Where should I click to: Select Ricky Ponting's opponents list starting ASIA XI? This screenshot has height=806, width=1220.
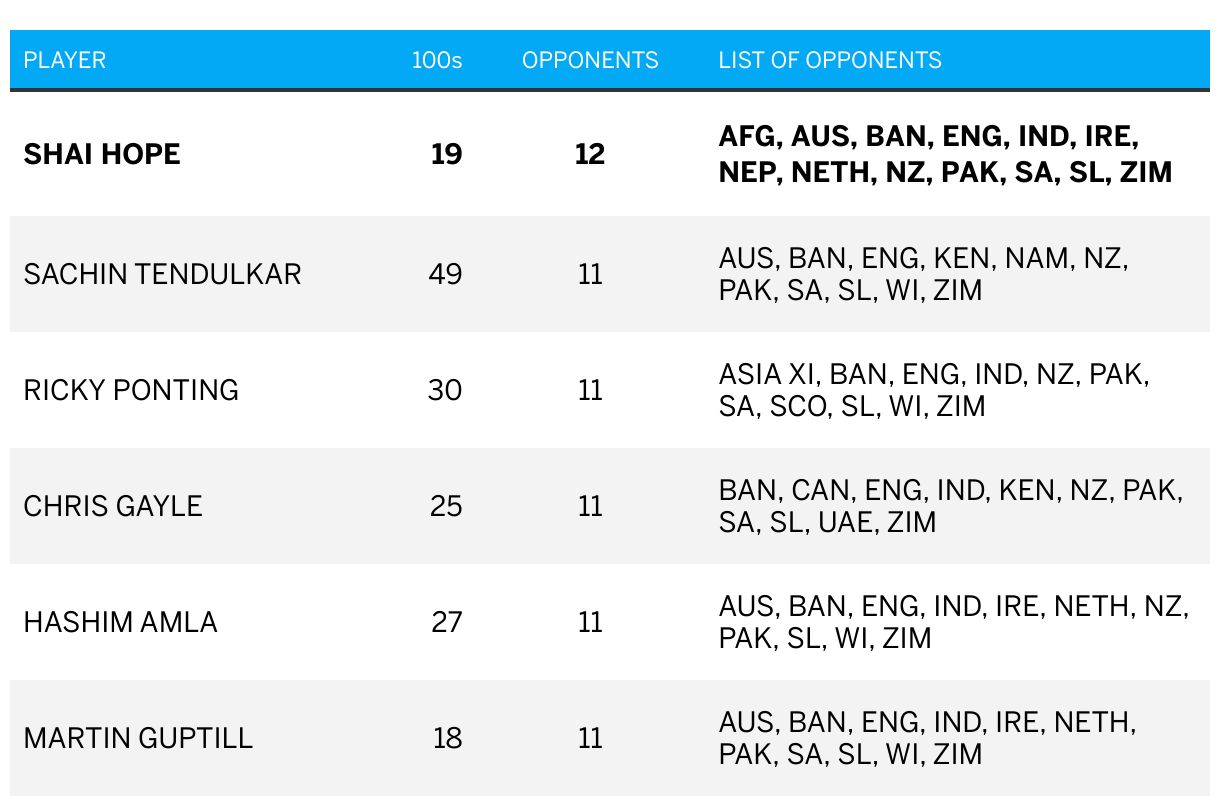tap(934, 390)
